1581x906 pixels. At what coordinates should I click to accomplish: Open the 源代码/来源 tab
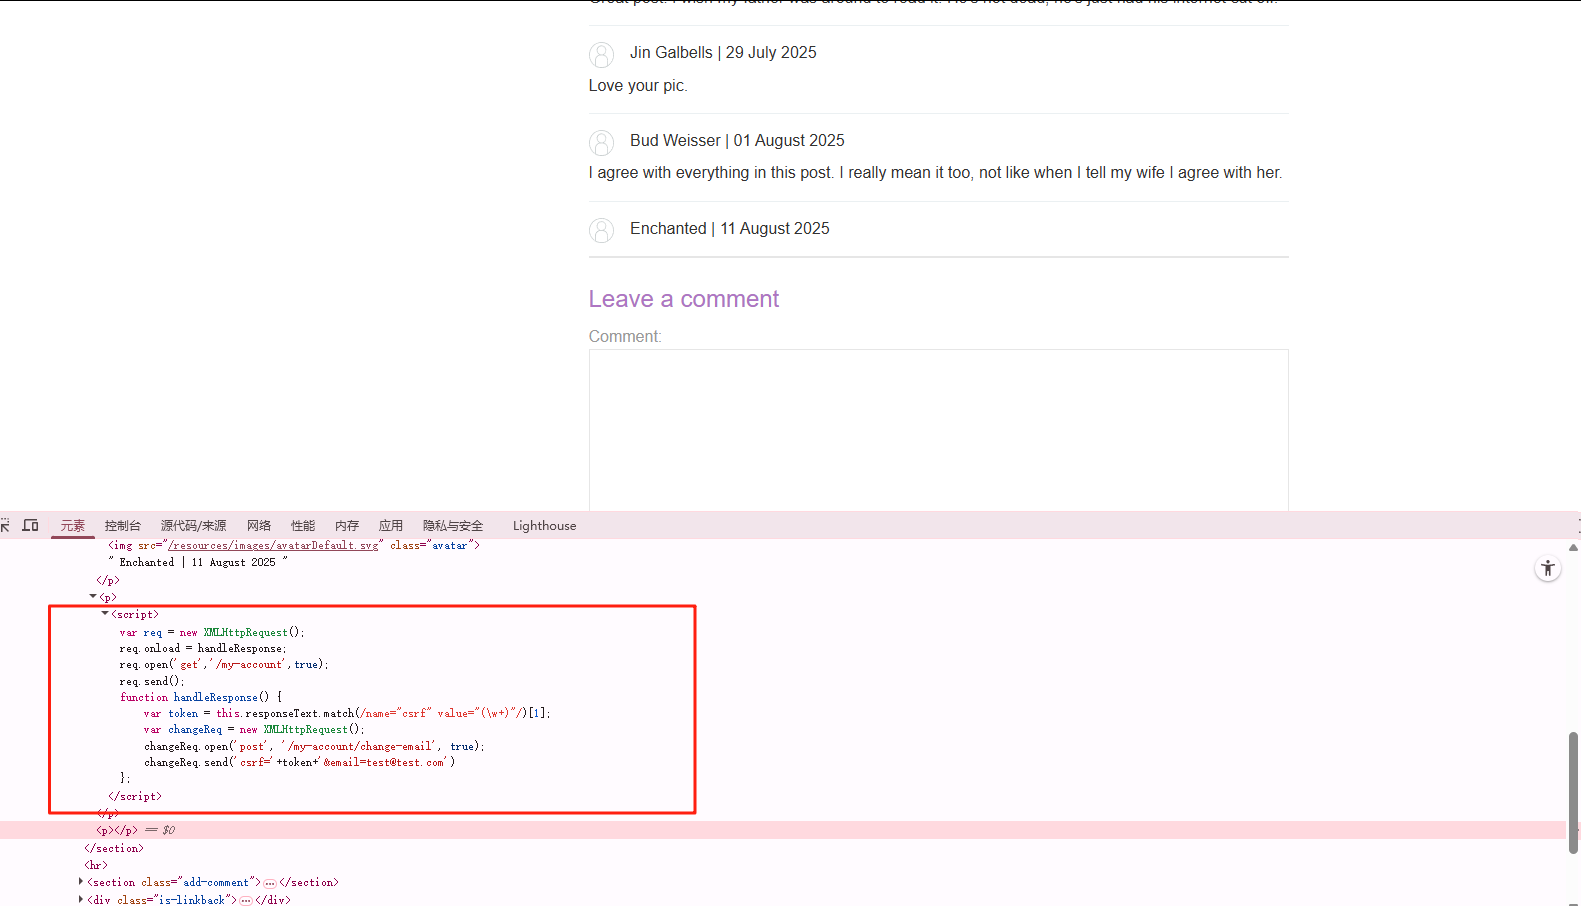click(194, 525)
